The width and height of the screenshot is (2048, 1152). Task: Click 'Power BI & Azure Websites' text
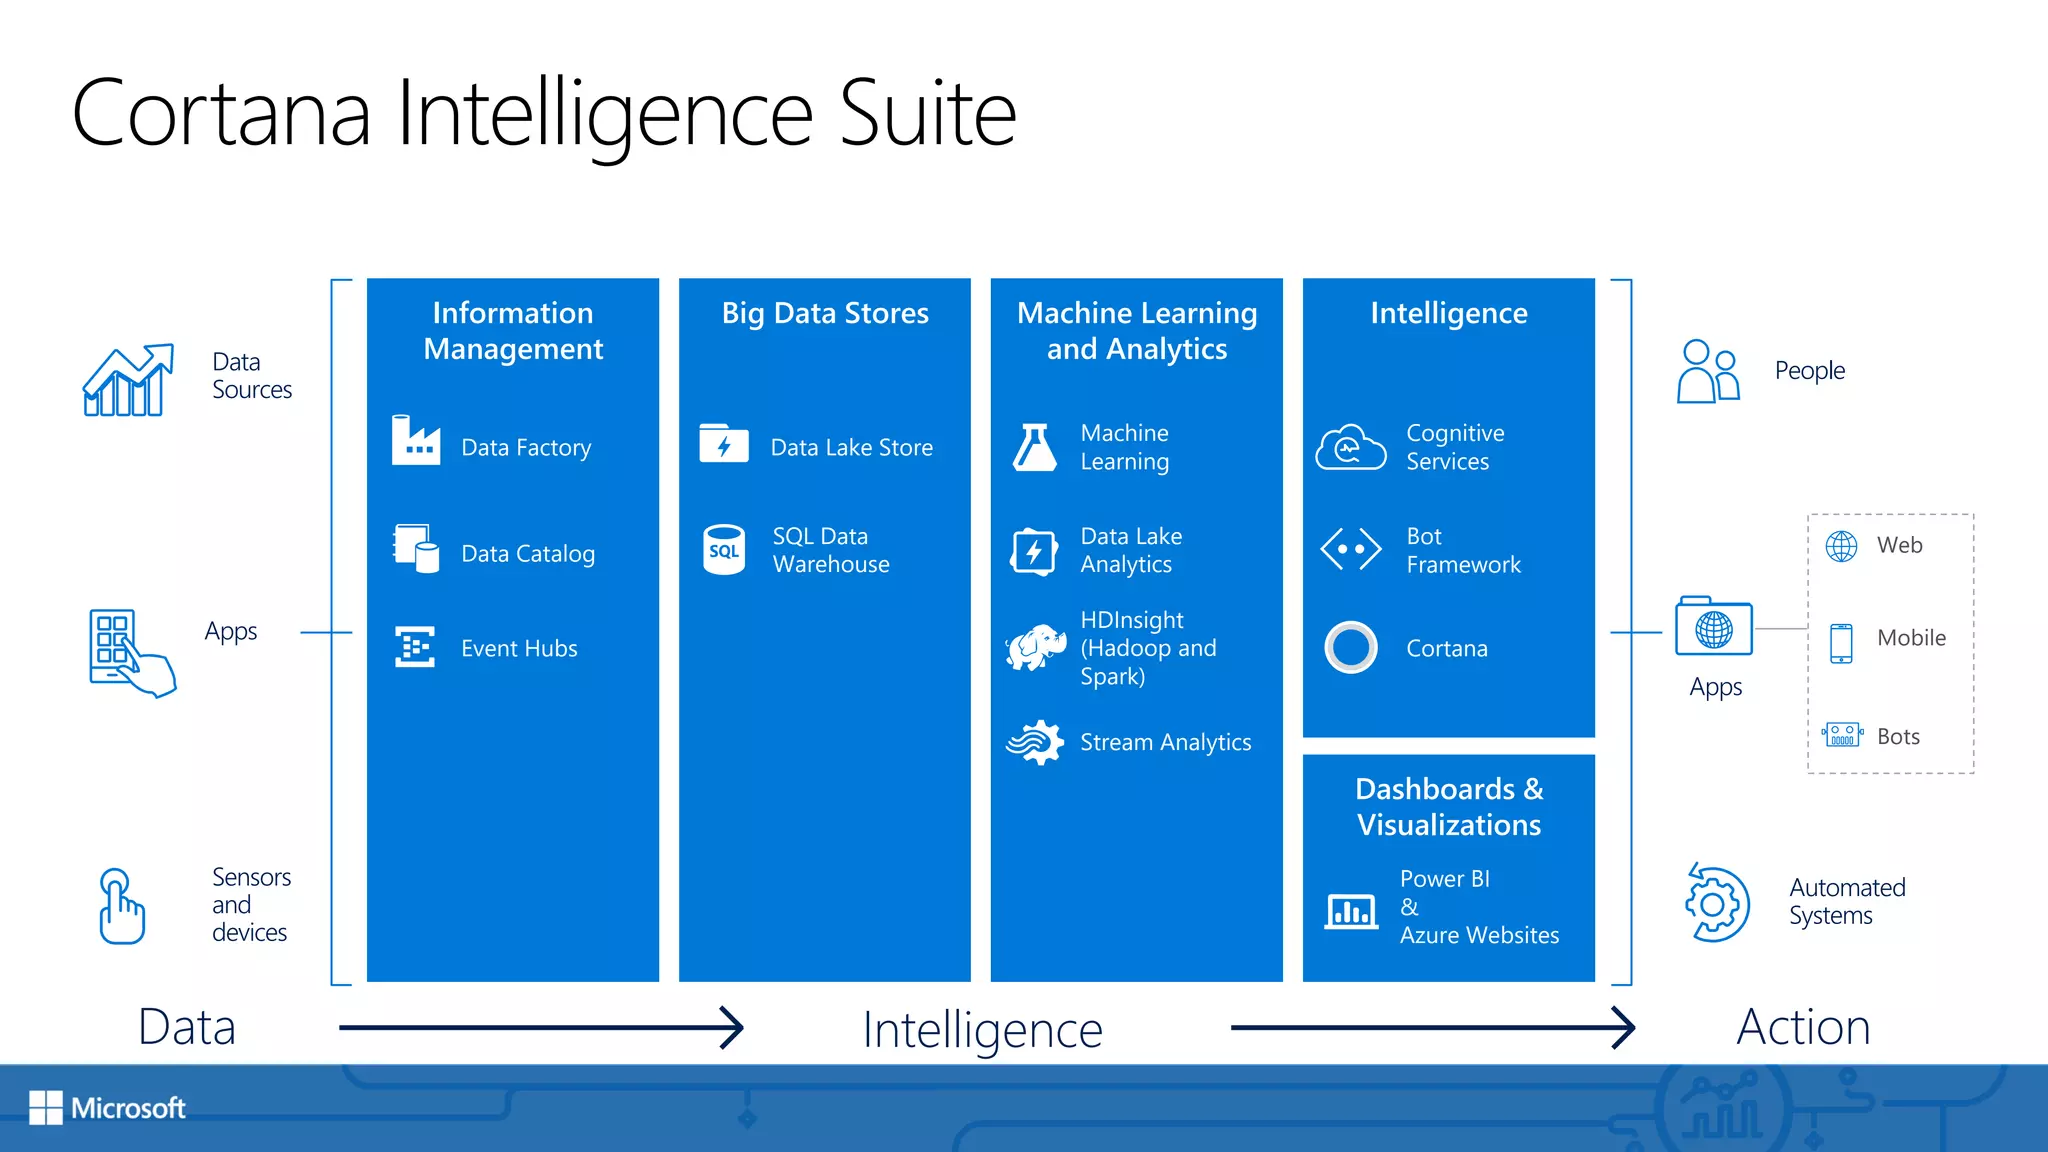(x=1479, y=906)
